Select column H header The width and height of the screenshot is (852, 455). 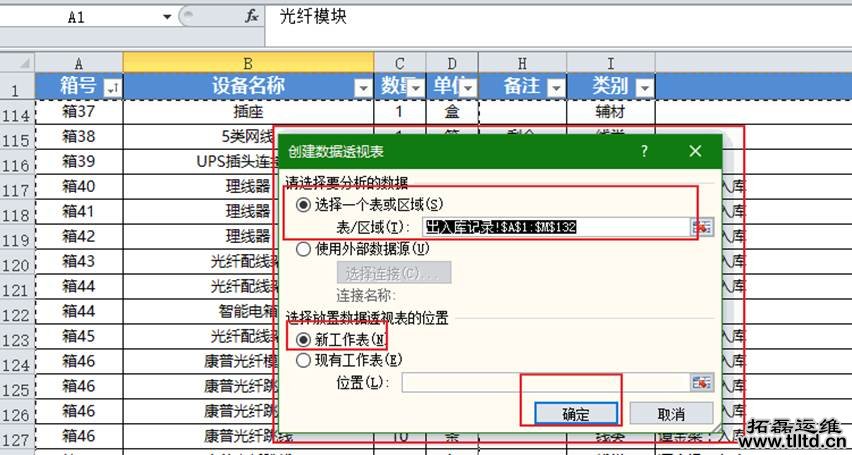pyautogui.click(x=522, y=63)
